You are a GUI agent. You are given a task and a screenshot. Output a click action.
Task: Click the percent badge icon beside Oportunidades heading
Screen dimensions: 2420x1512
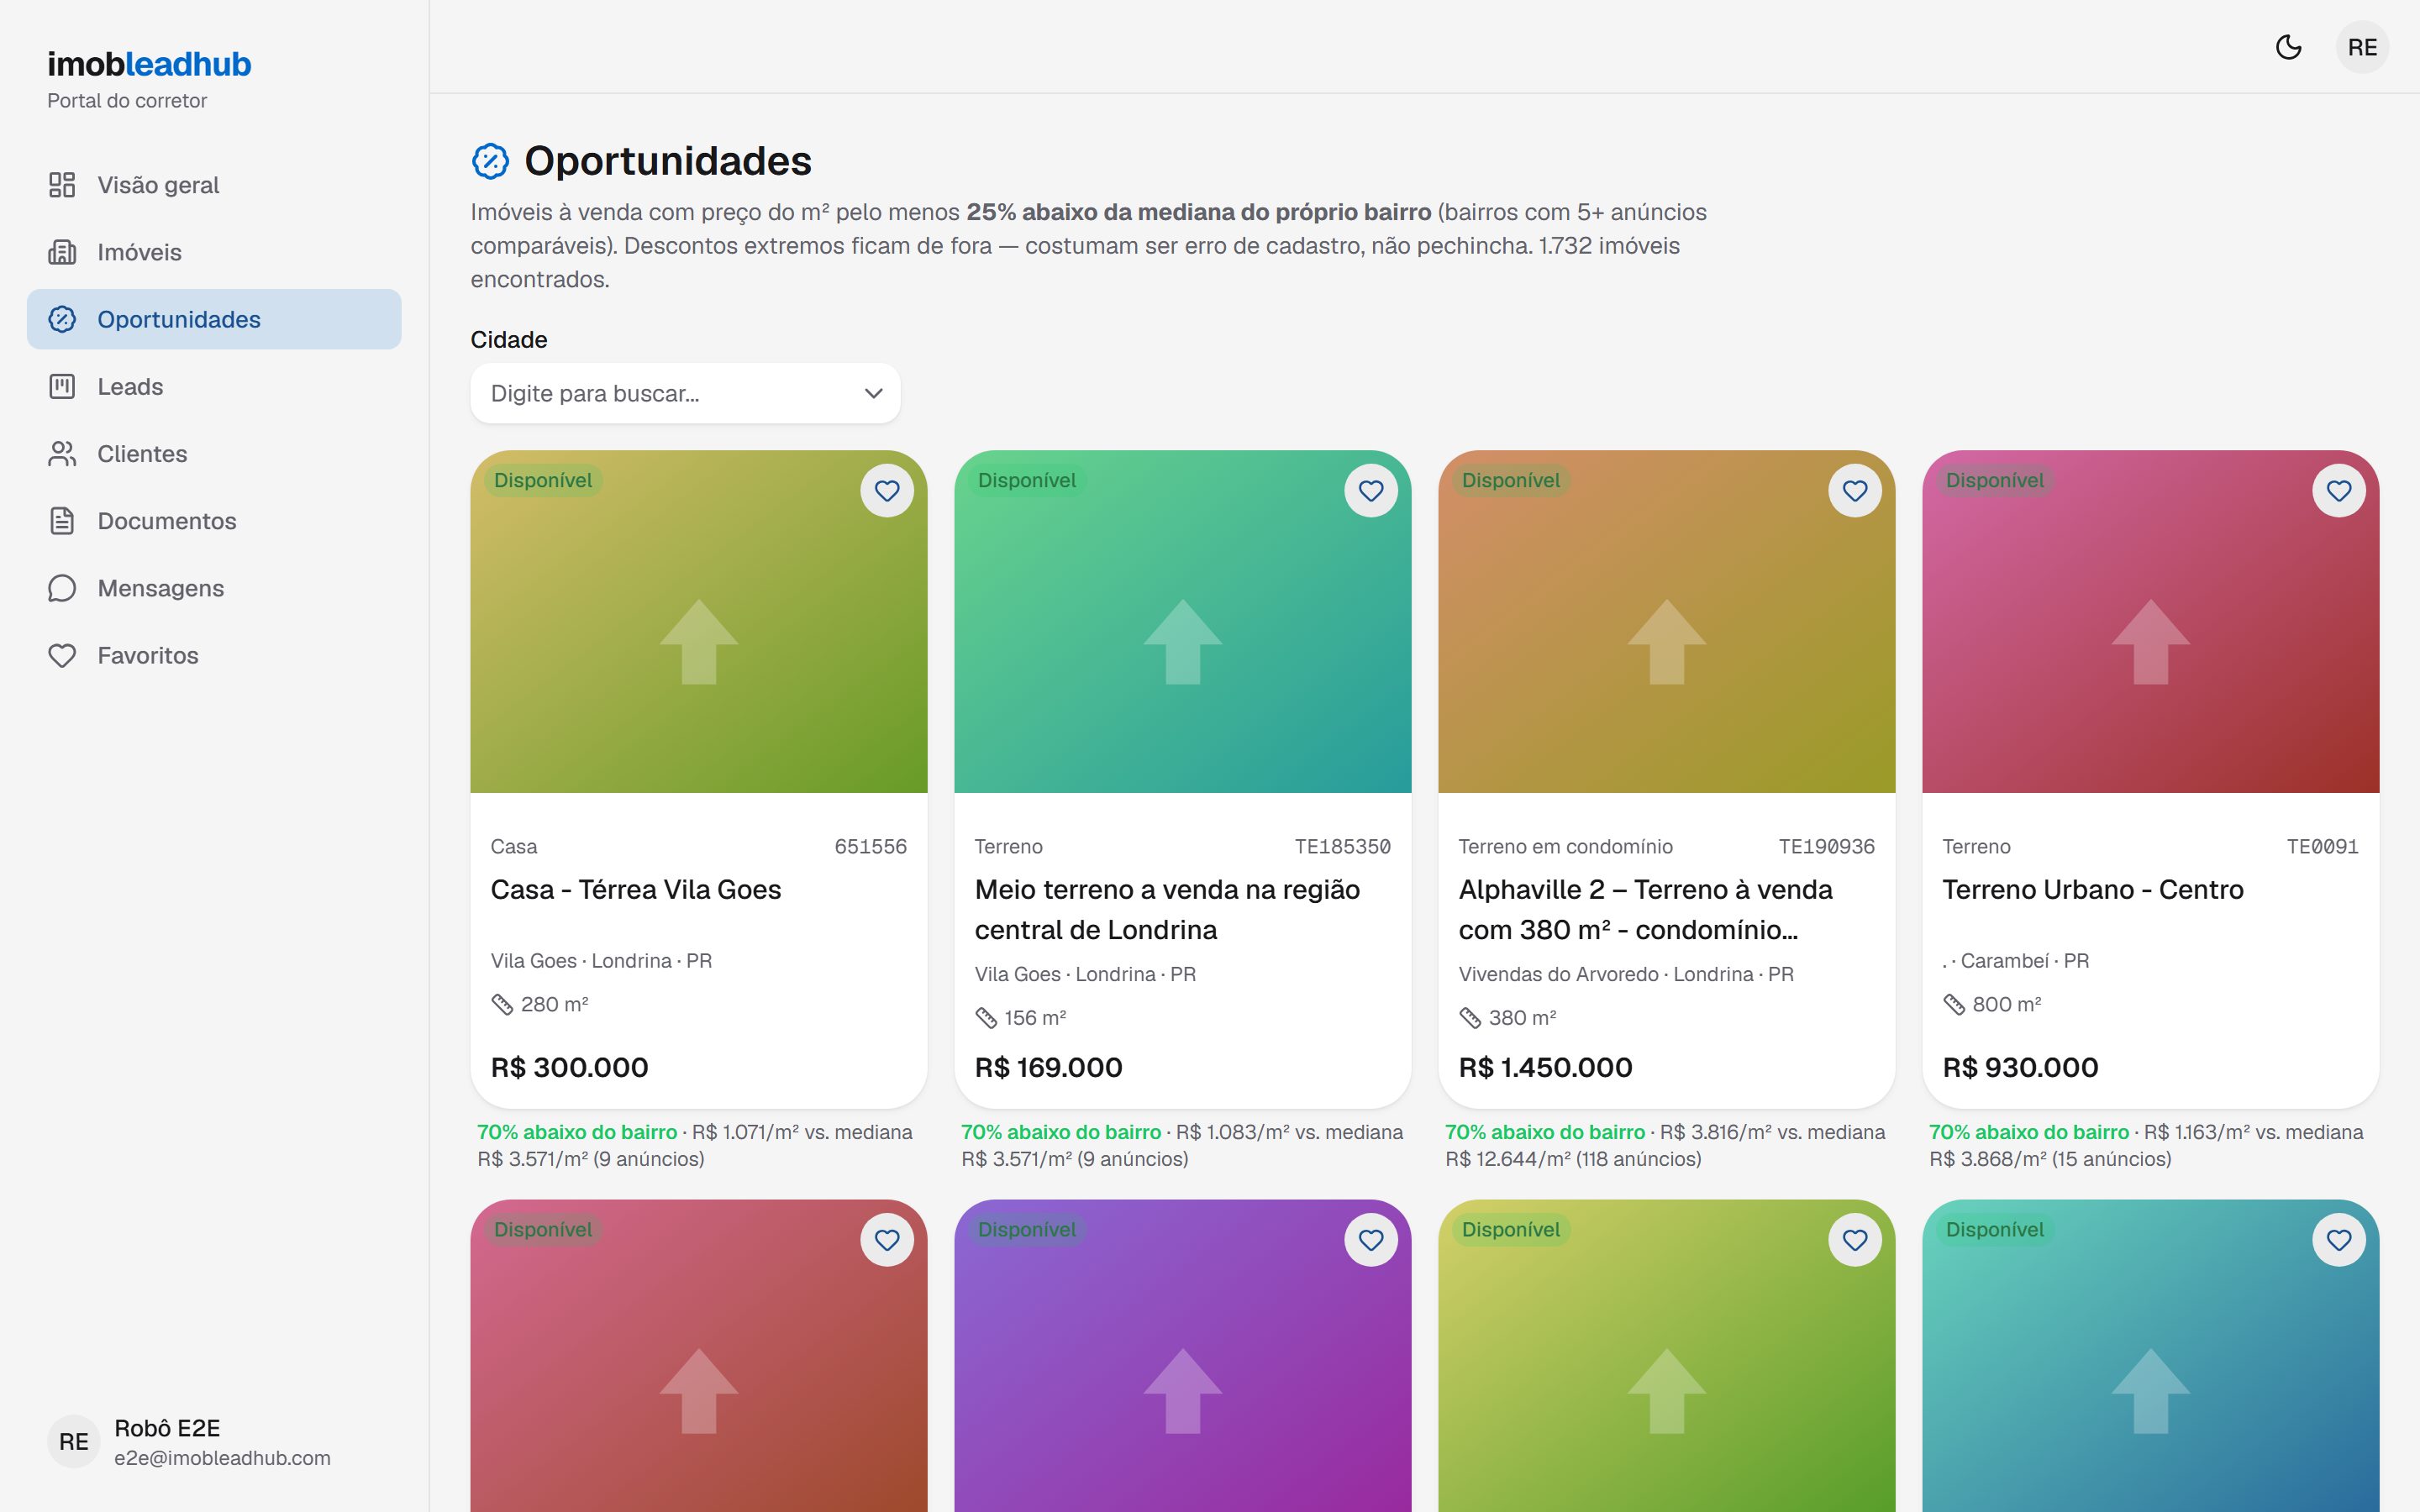pos(490,161)
